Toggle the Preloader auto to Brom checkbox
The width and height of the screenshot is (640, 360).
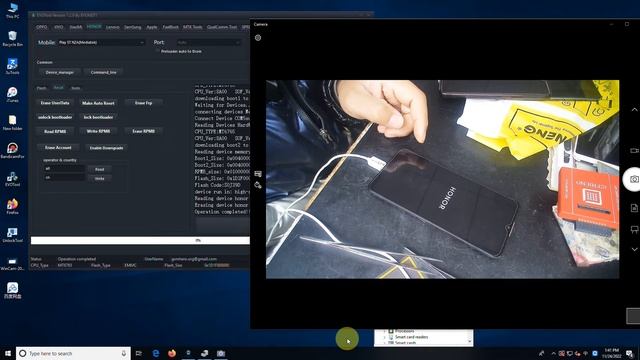click(x=158, y=51)
